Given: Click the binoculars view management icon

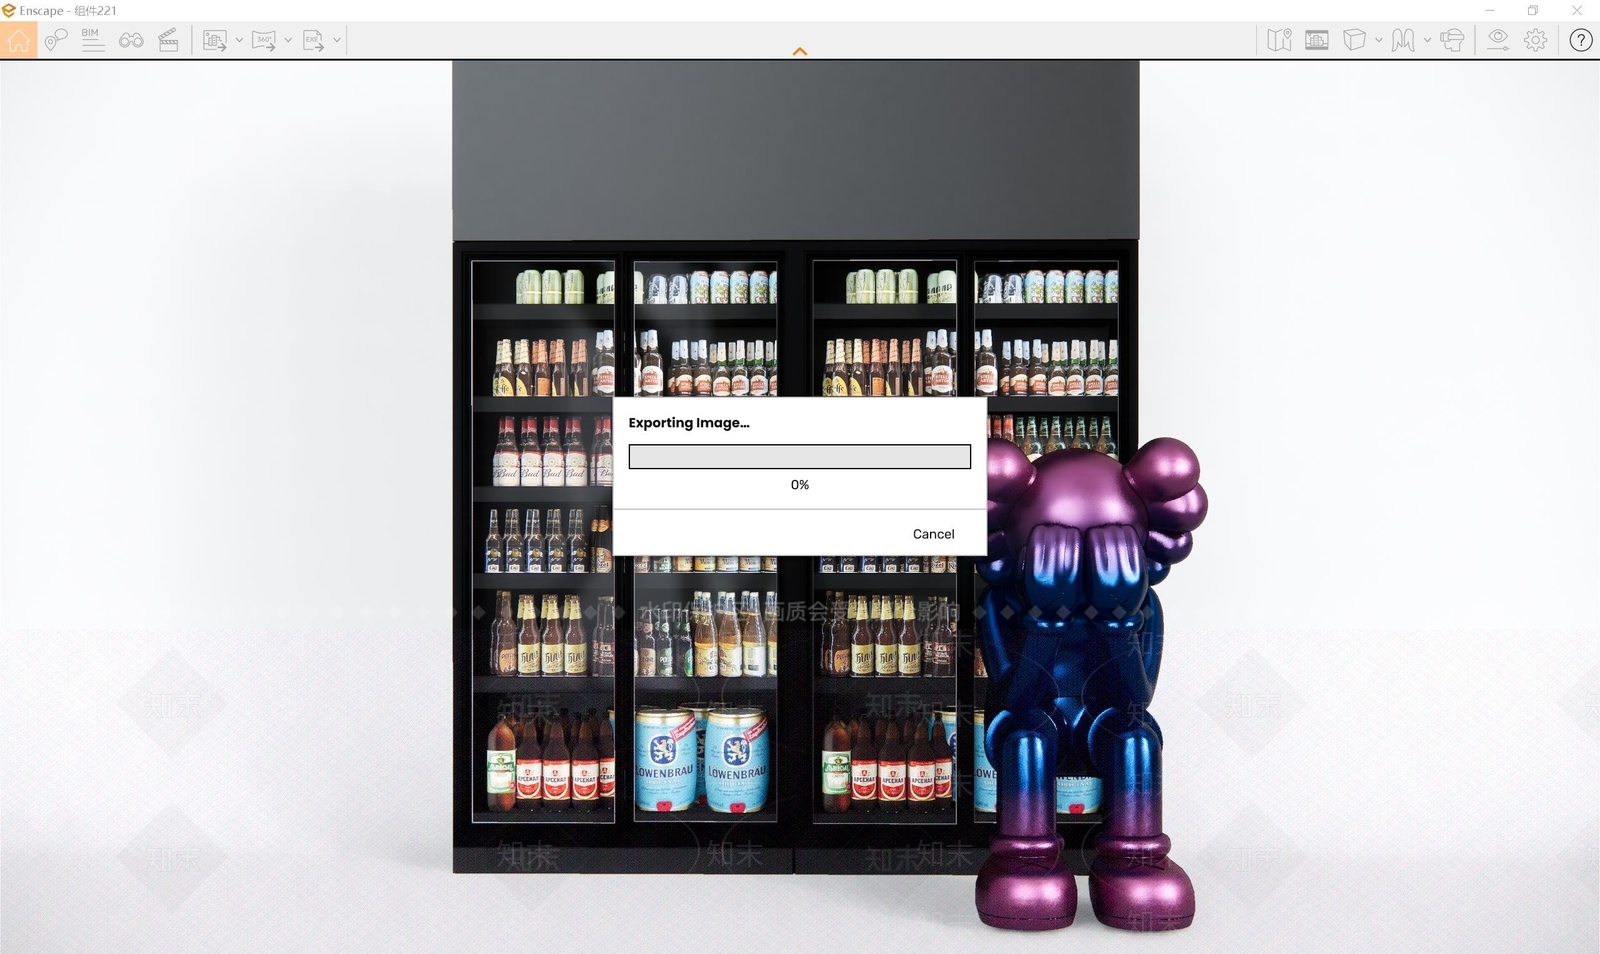Looking at the screenshot, I should [x=131, y=40].
